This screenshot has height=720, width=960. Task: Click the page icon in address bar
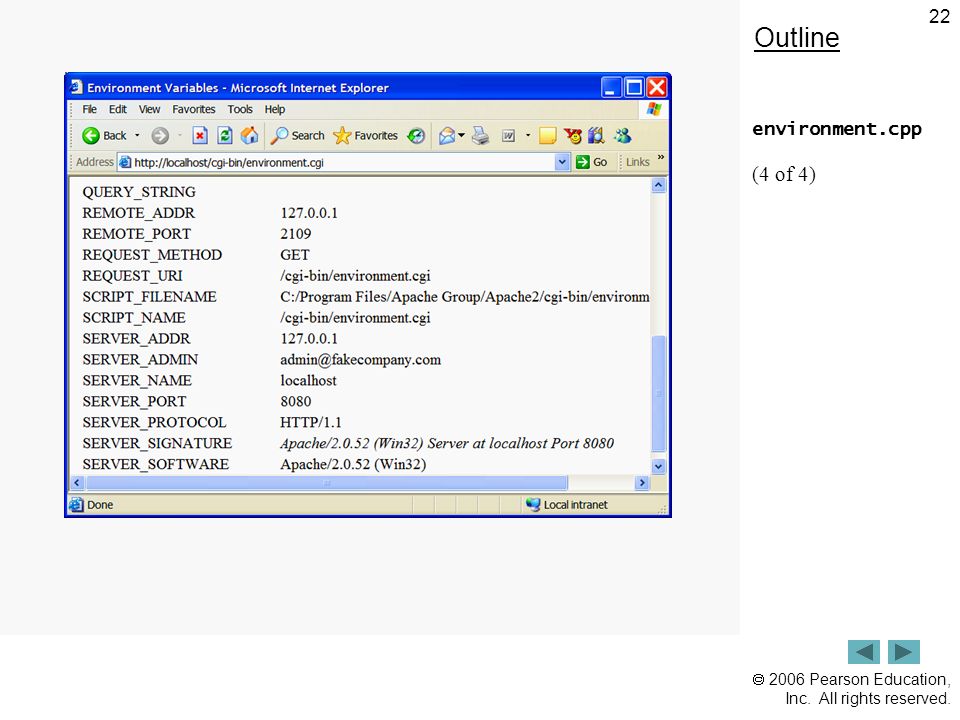(125, 162)
